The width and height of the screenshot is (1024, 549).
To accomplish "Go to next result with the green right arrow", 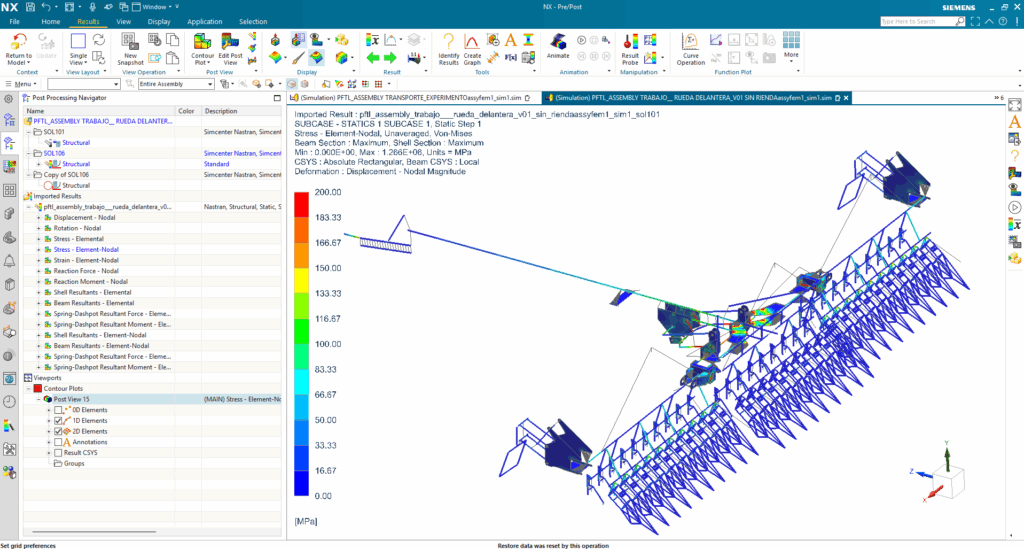I will pos(391,58).
